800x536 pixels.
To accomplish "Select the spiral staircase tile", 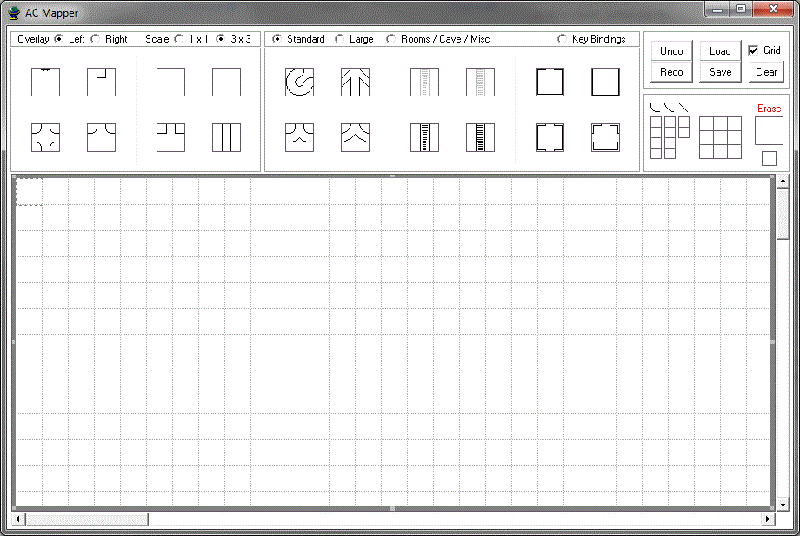I will [299, 82].
